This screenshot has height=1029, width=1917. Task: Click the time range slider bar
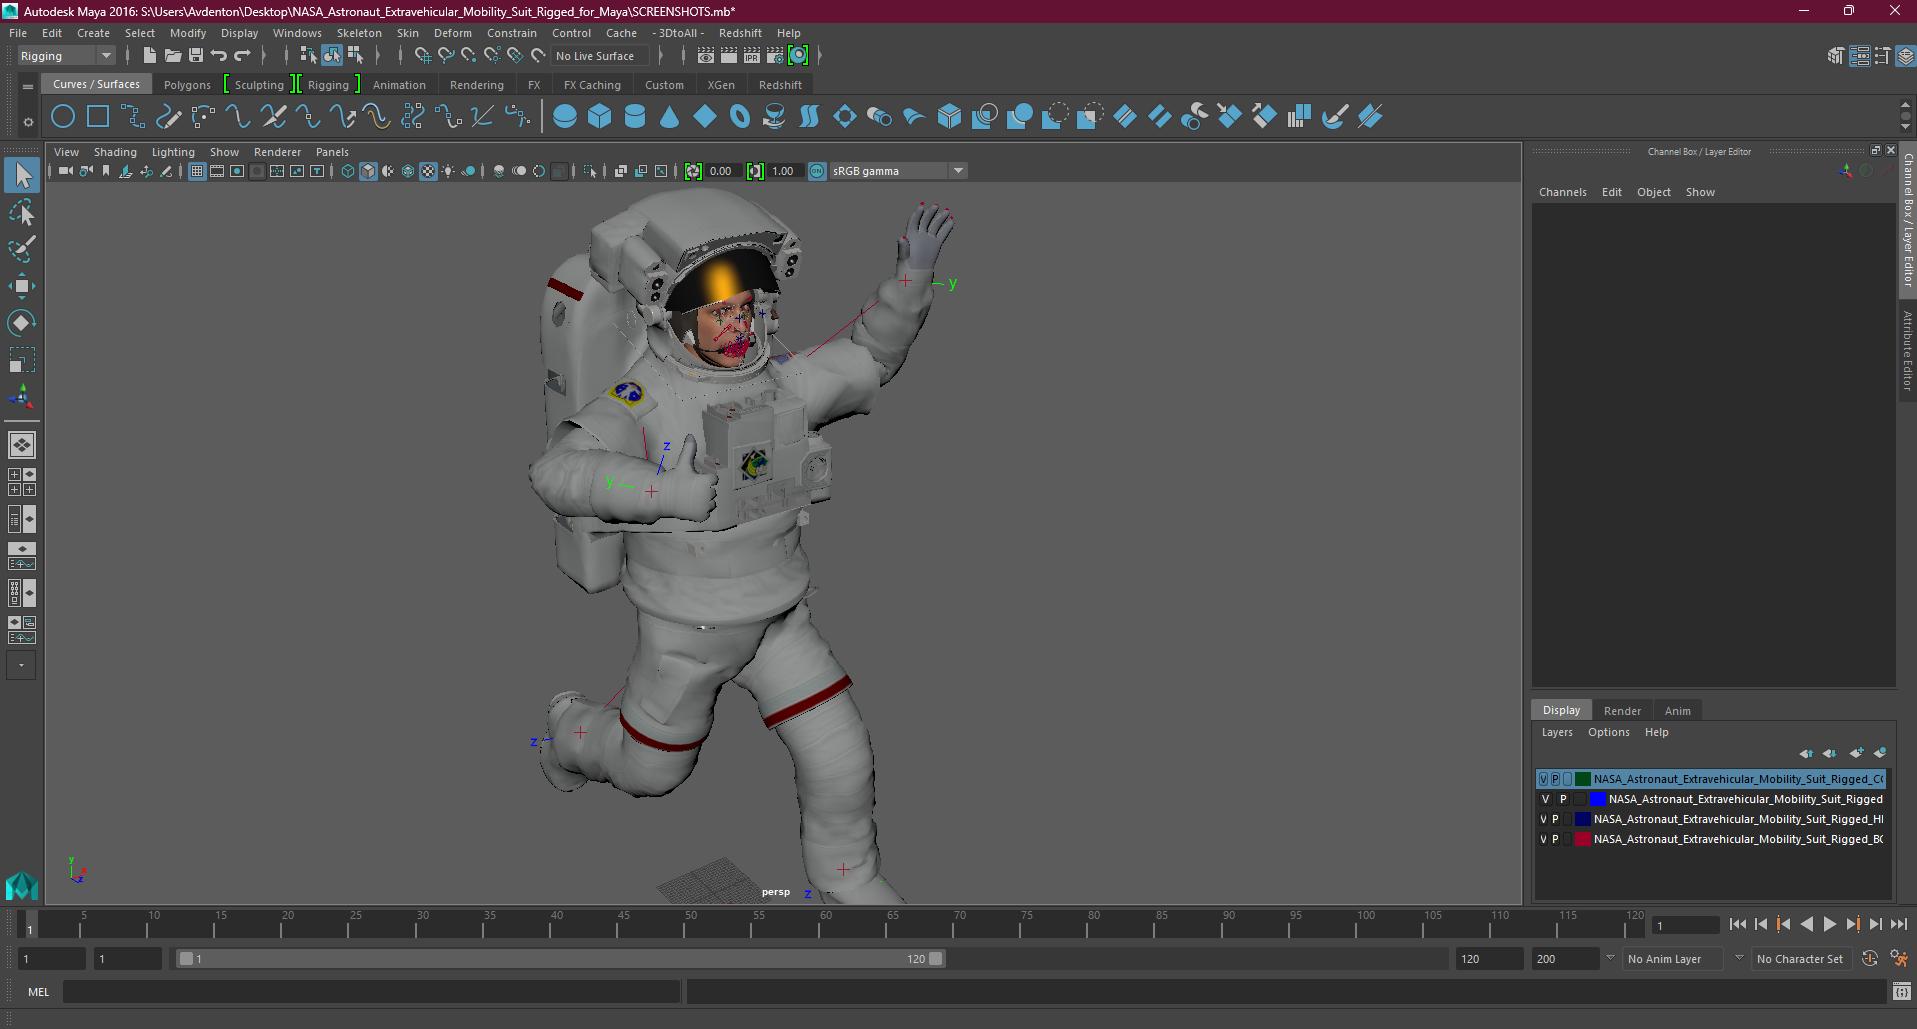tap(560, 958)
